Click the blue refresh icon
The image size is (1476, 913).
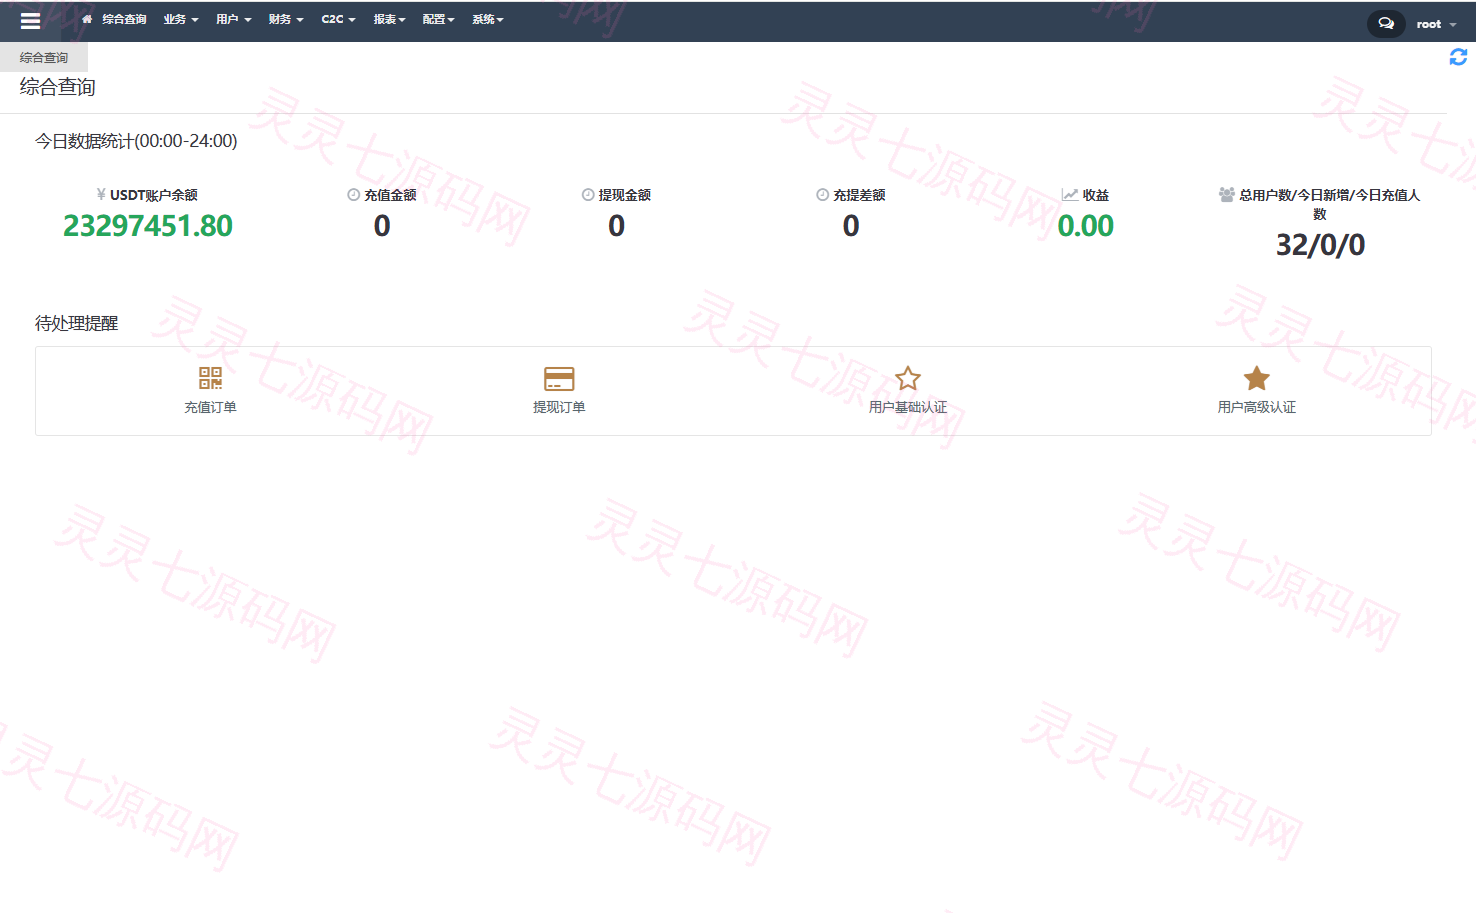click(x=1458, y=57)
